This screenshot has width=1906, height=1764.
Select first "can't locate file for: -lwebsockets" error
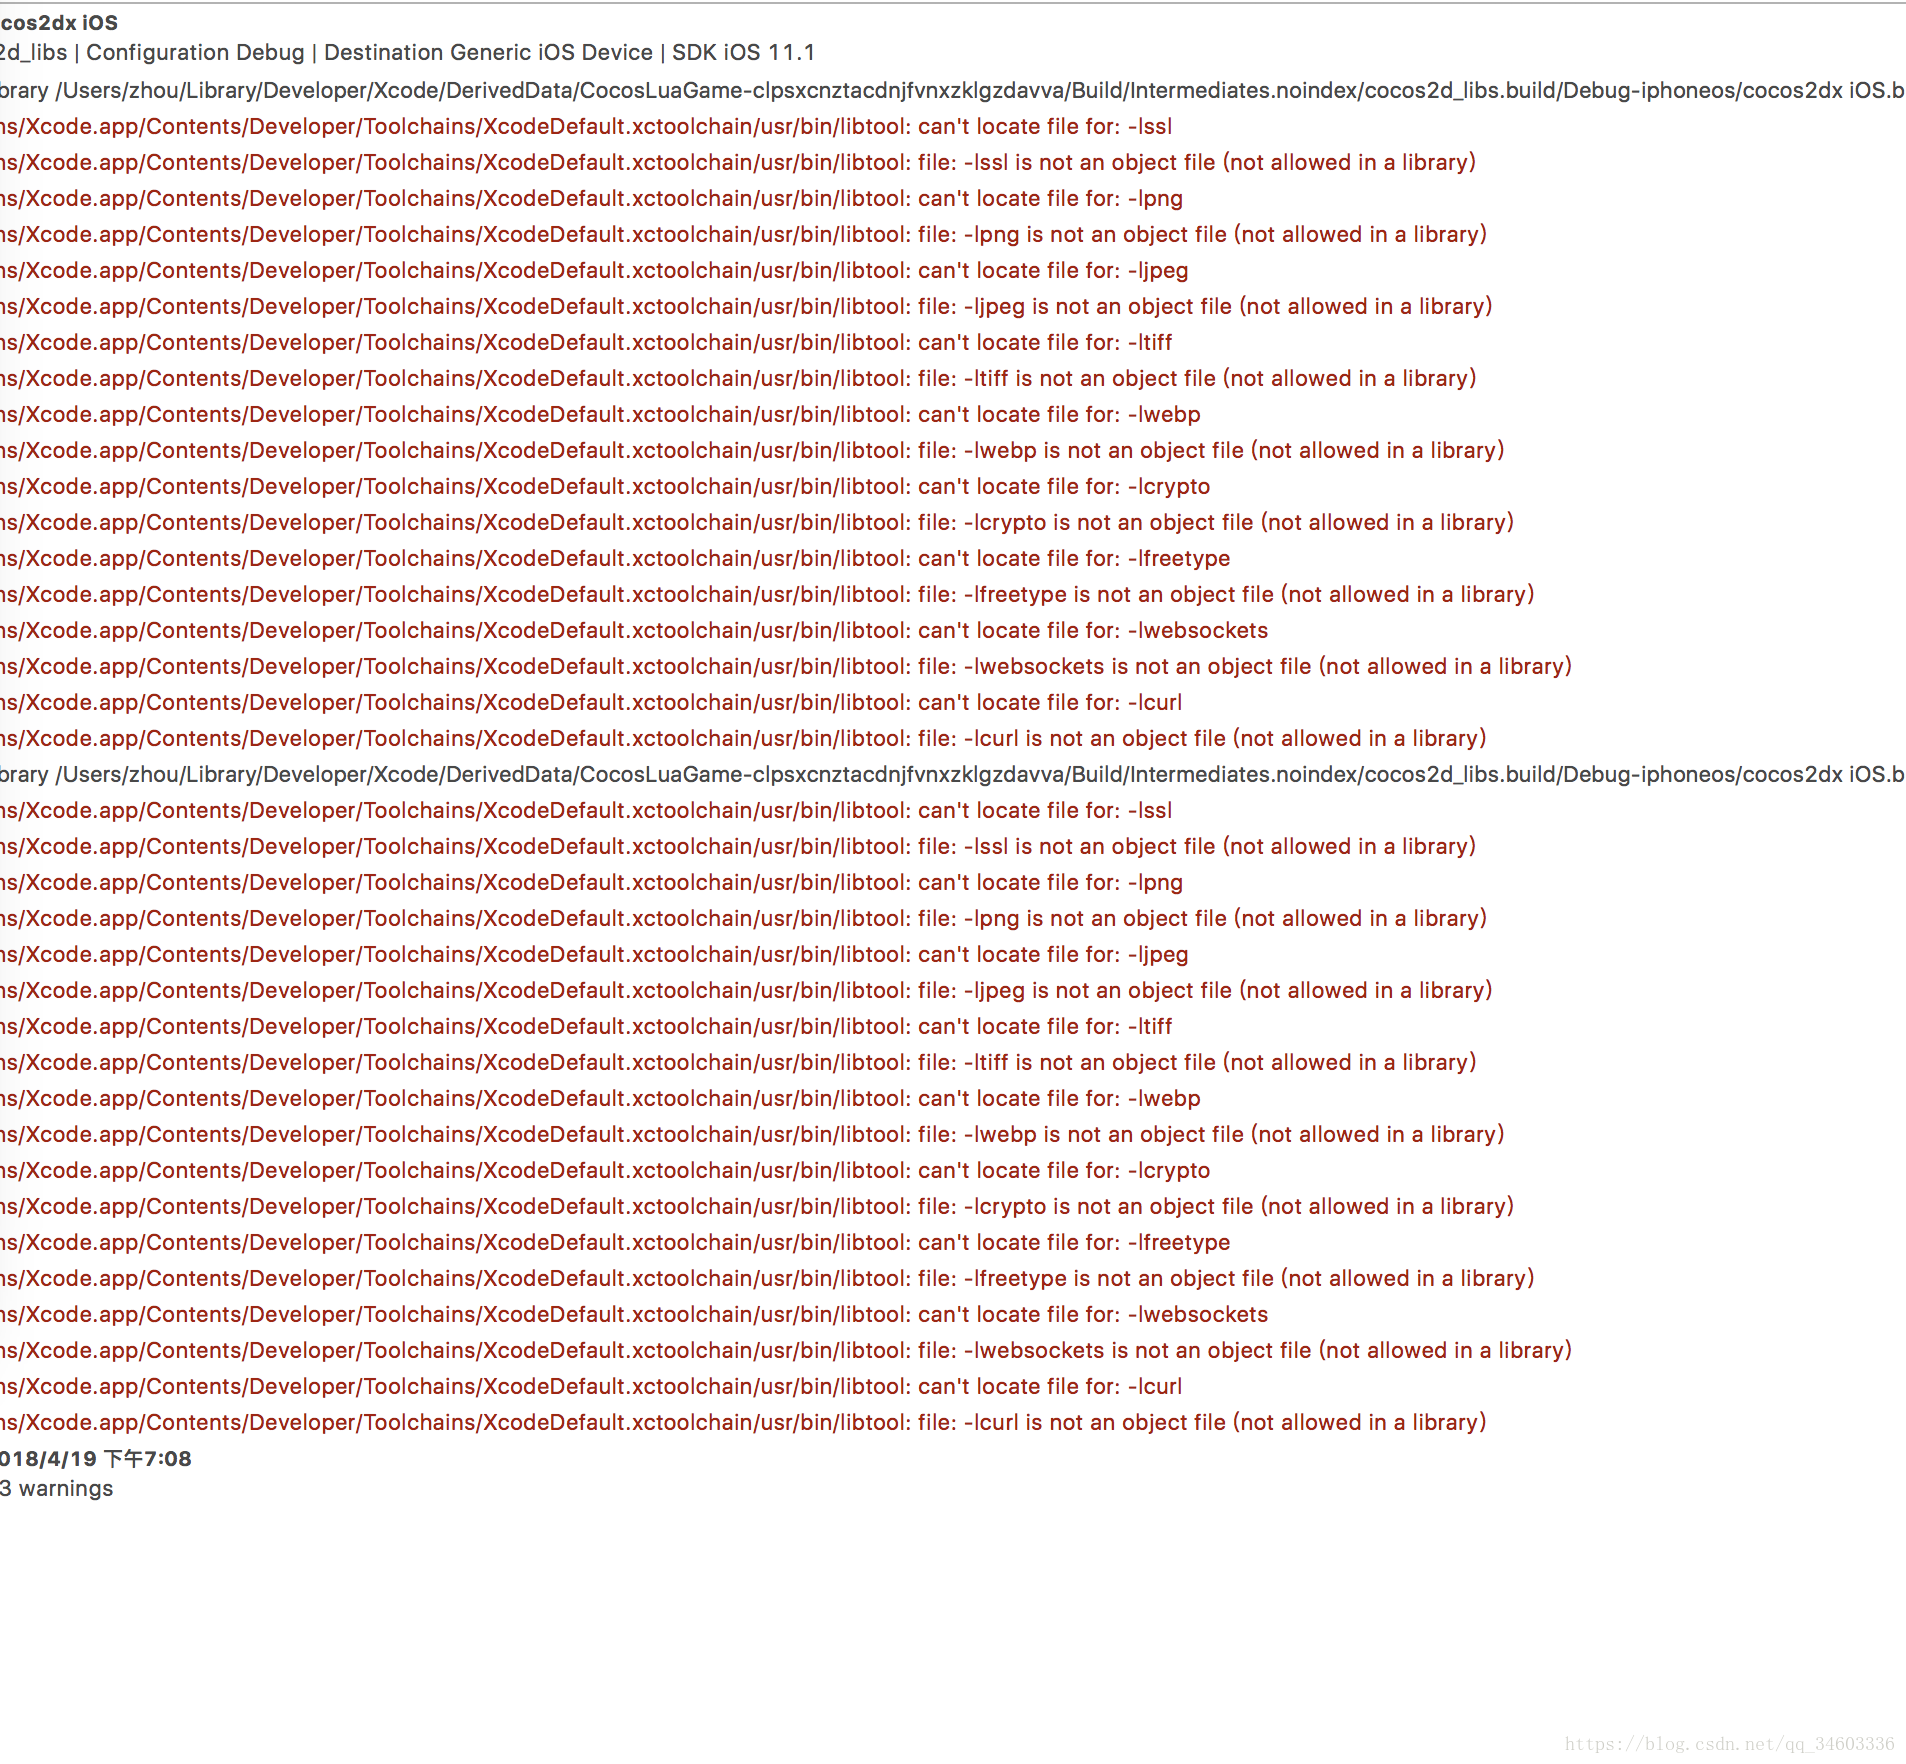click(635, 630)
